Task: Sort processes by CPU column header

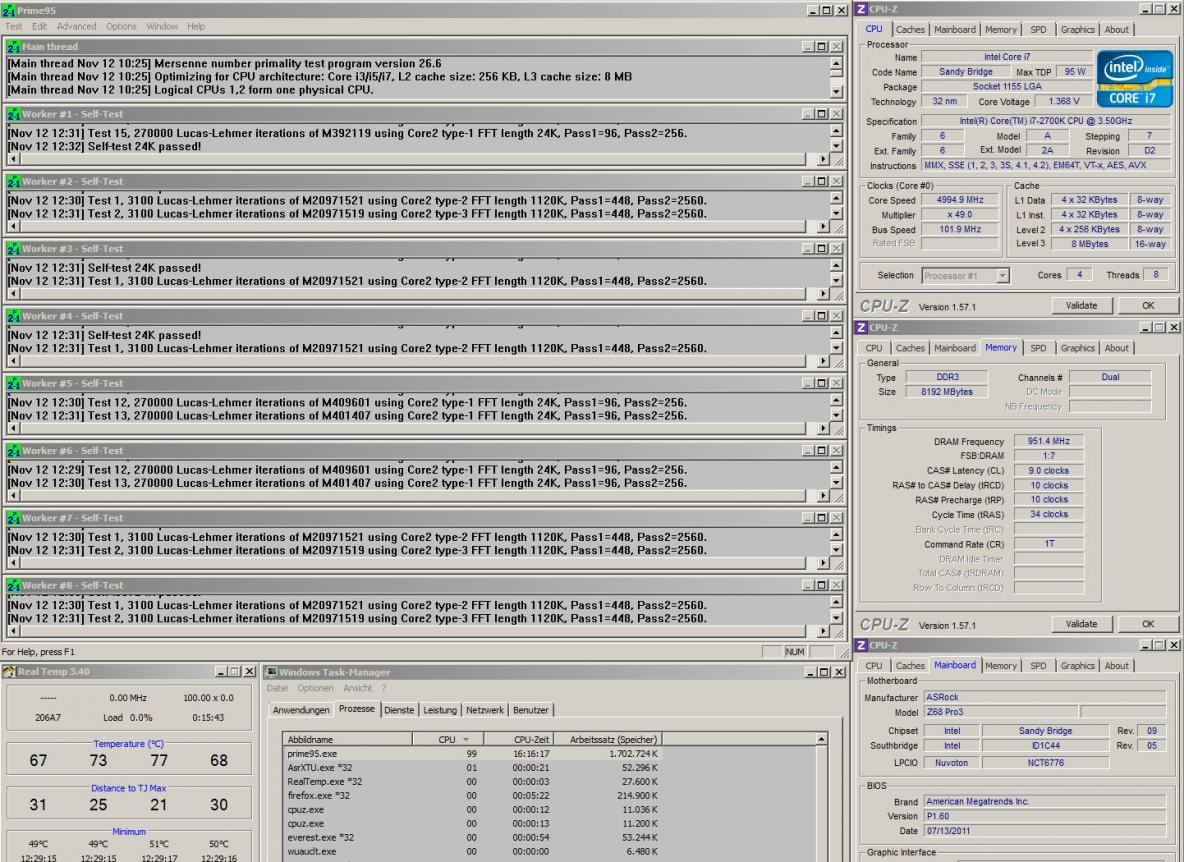Action: pyautogui.click(x=448, y=740)
